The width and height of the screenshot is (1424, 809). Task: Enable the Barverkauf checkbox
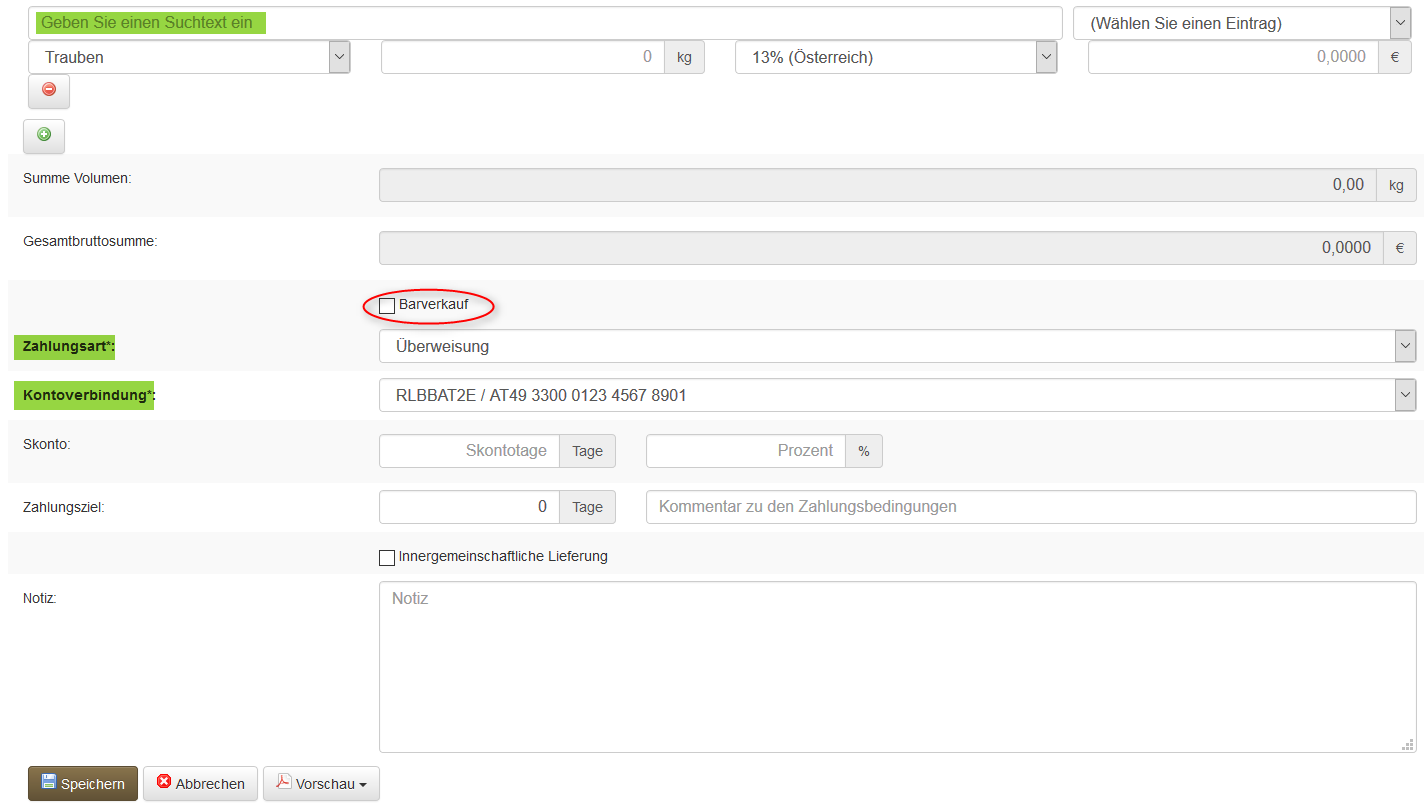[x=387, y=305]
